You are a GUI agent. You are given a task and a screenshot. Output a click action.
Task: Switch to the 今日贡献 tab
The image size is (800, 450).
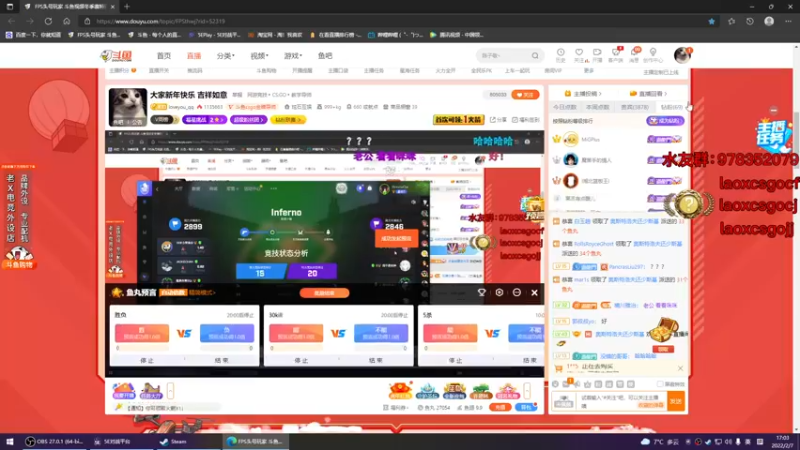click(x=565, y=107)
